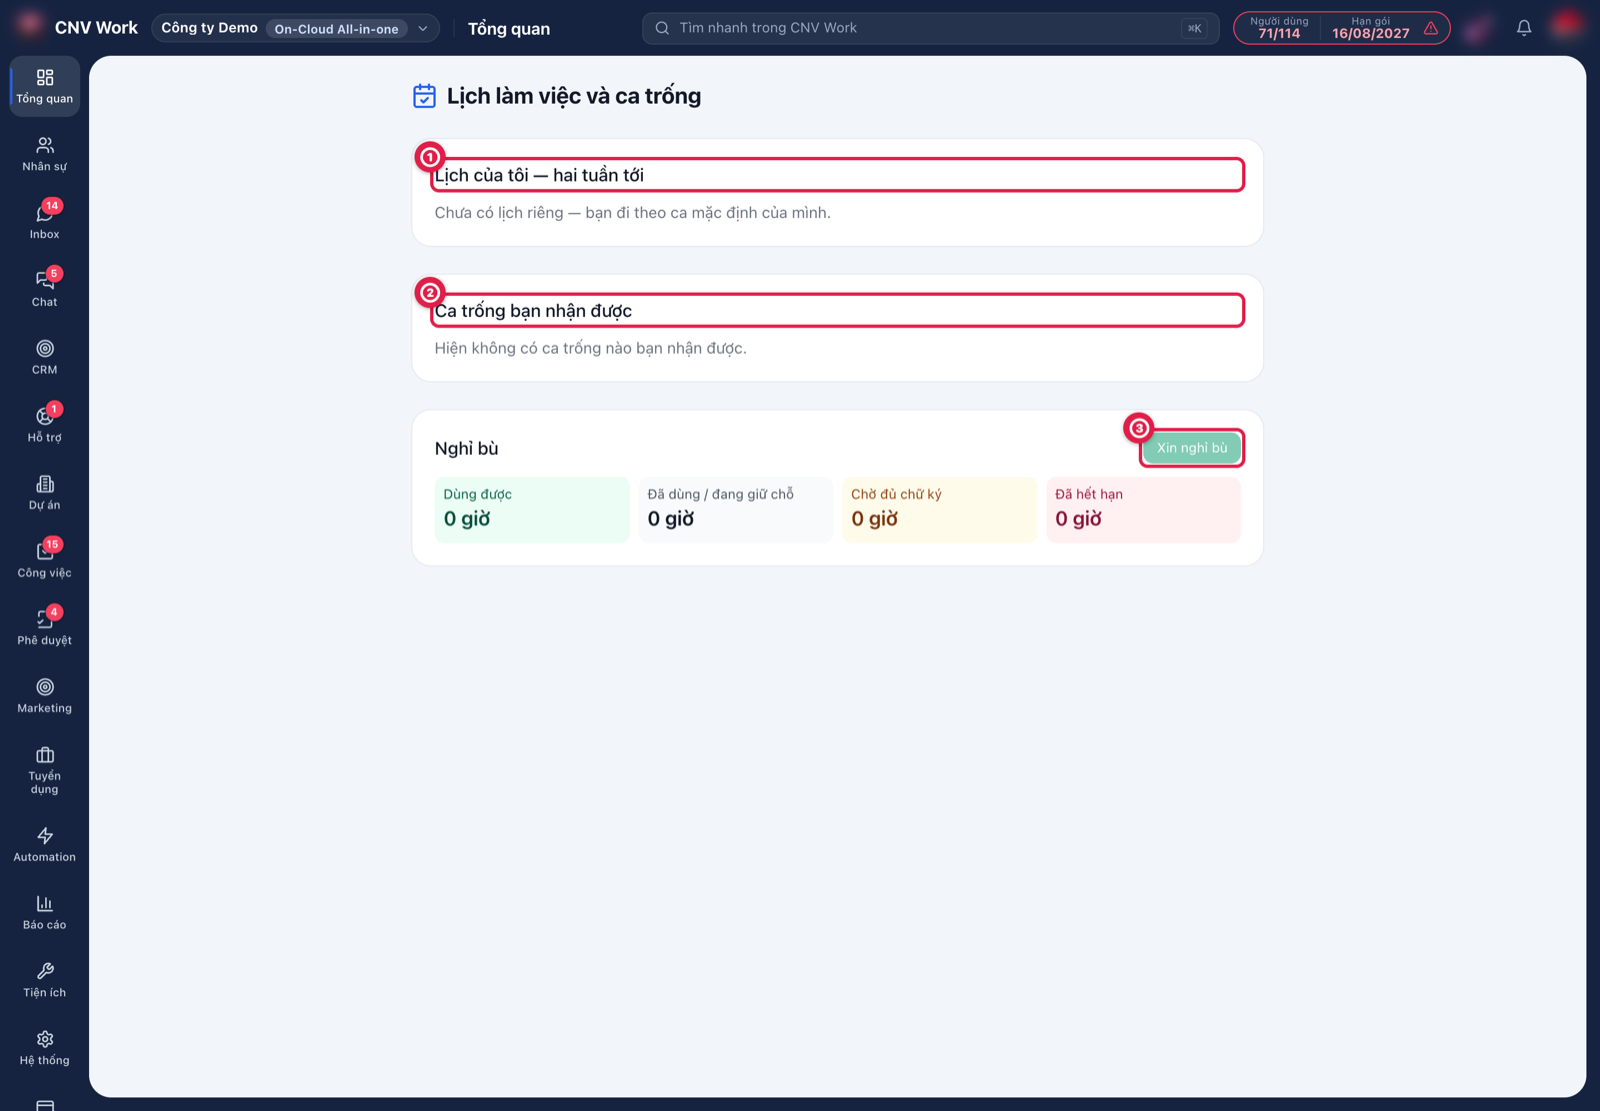Click the expiry warning triangle icon

[1431, 28]
